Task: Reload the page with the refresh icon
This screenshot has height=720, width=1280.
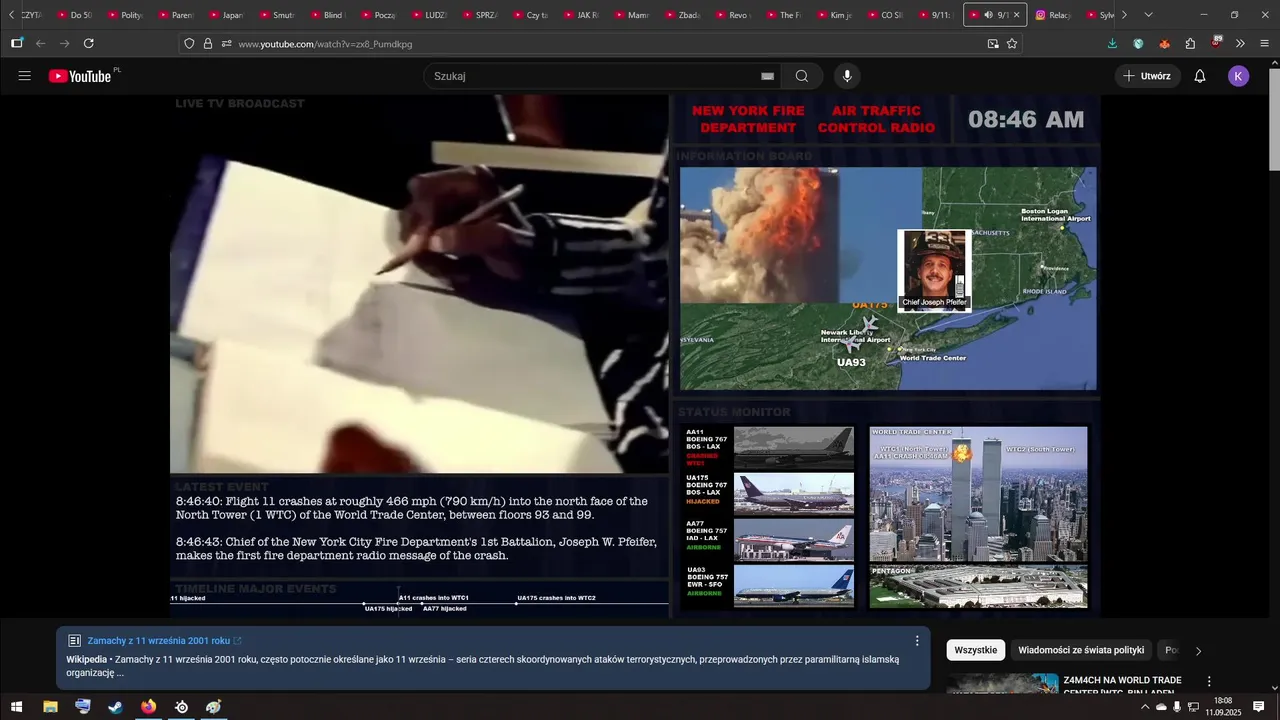Action: (x=88, y=43)
